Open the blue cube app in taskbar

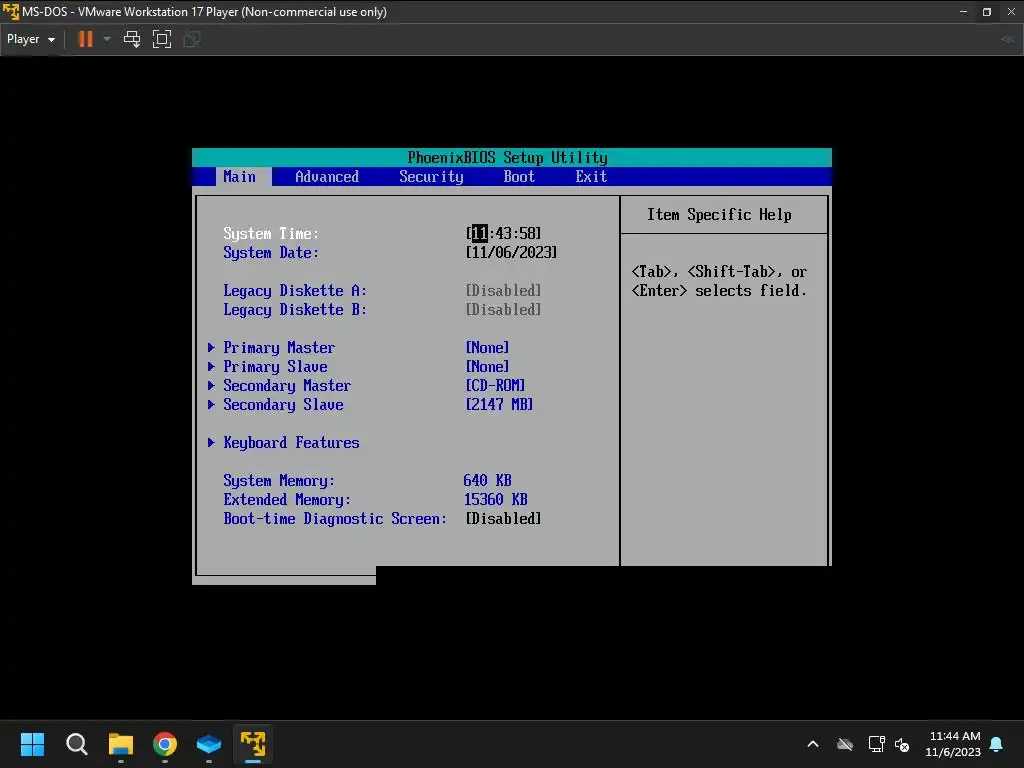click(x=209, y=744)
